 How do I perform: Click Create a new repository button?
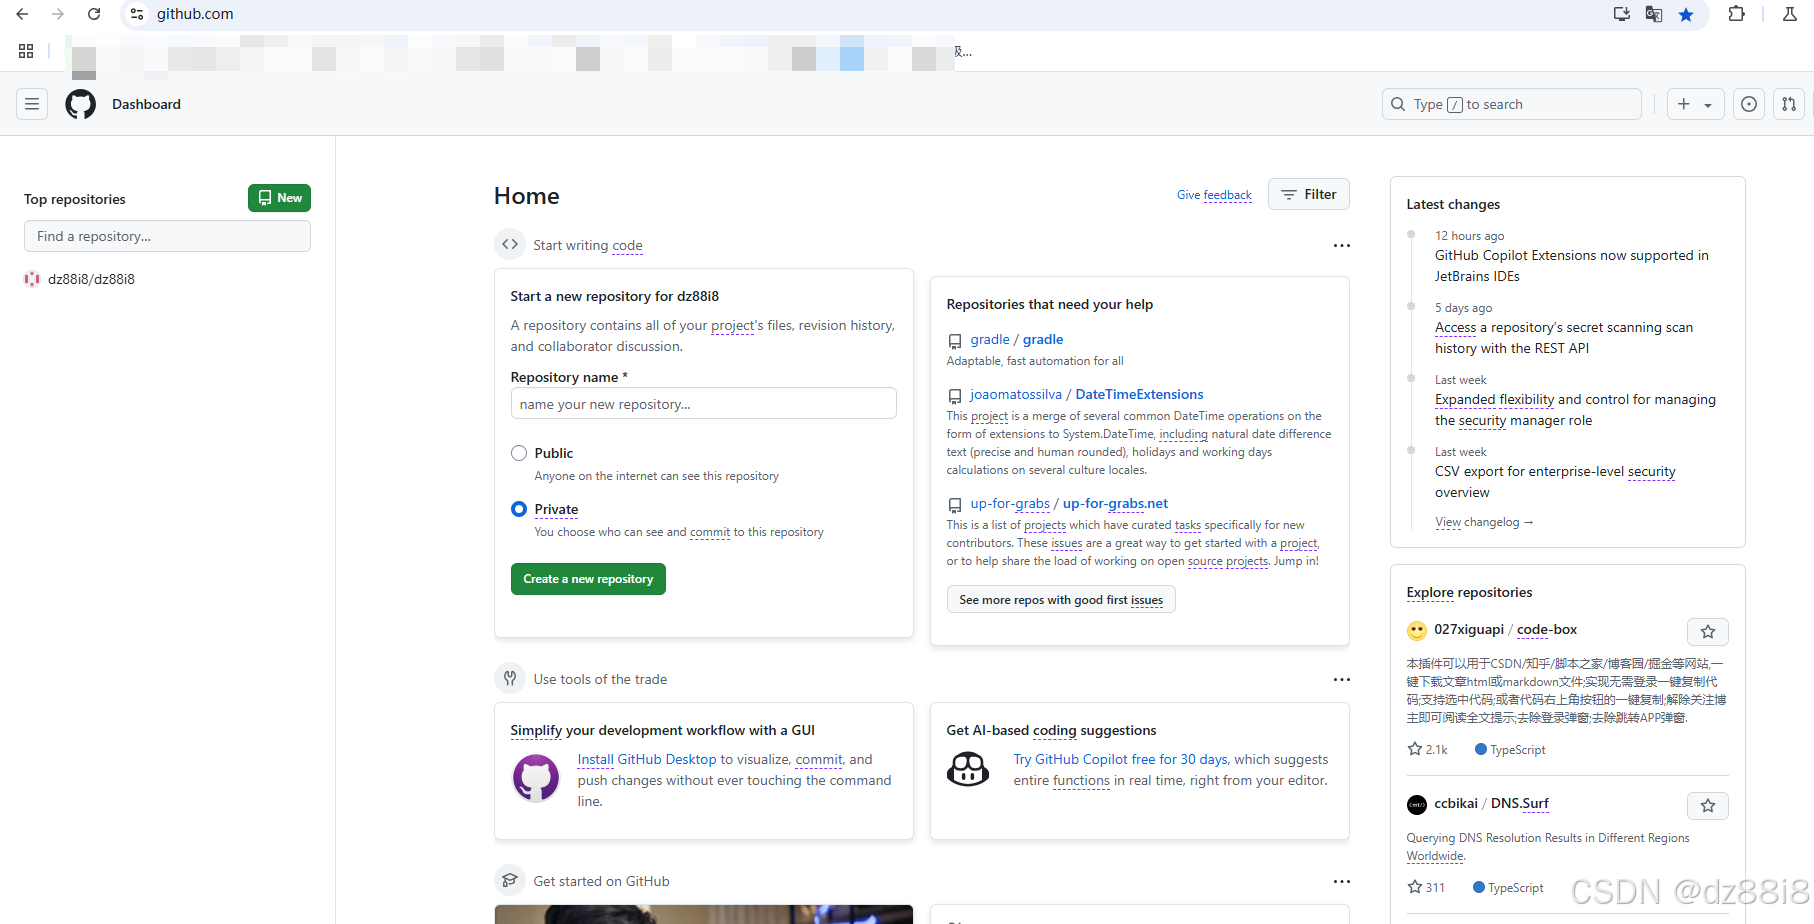tap(588, 579)
